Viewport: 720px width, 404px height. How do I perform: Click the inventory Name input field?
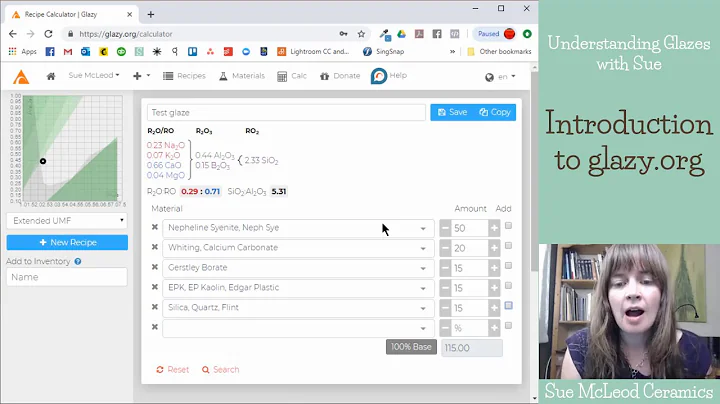(67, 277)
